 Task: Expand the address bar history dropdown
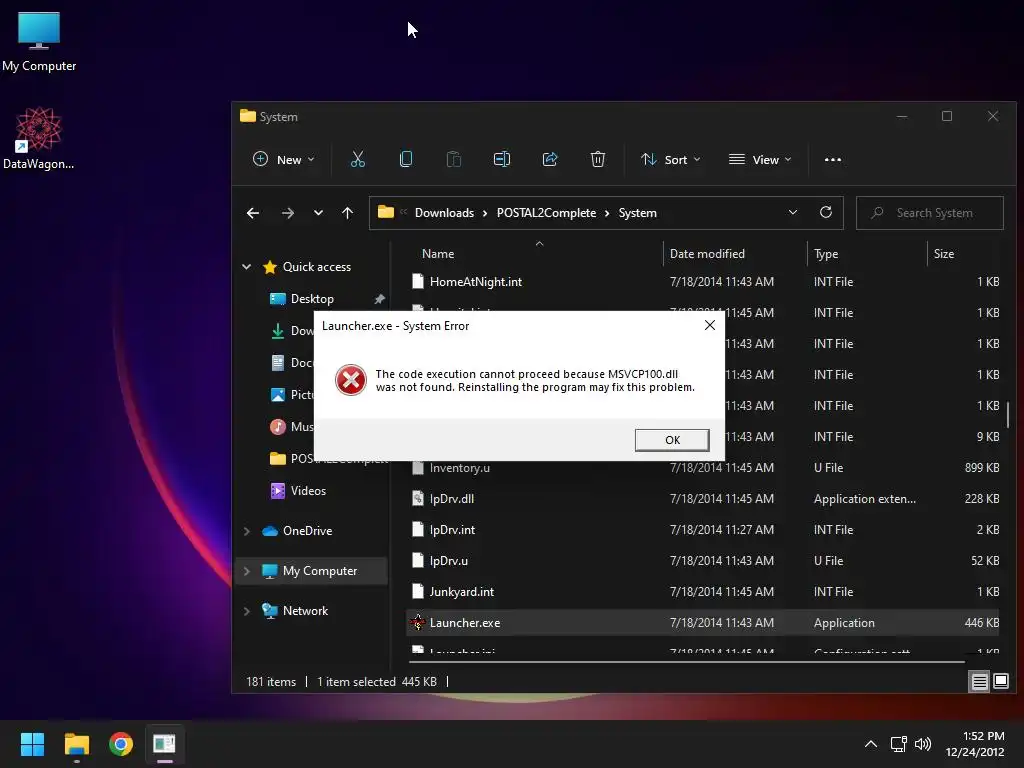click(x=793, y=212)
